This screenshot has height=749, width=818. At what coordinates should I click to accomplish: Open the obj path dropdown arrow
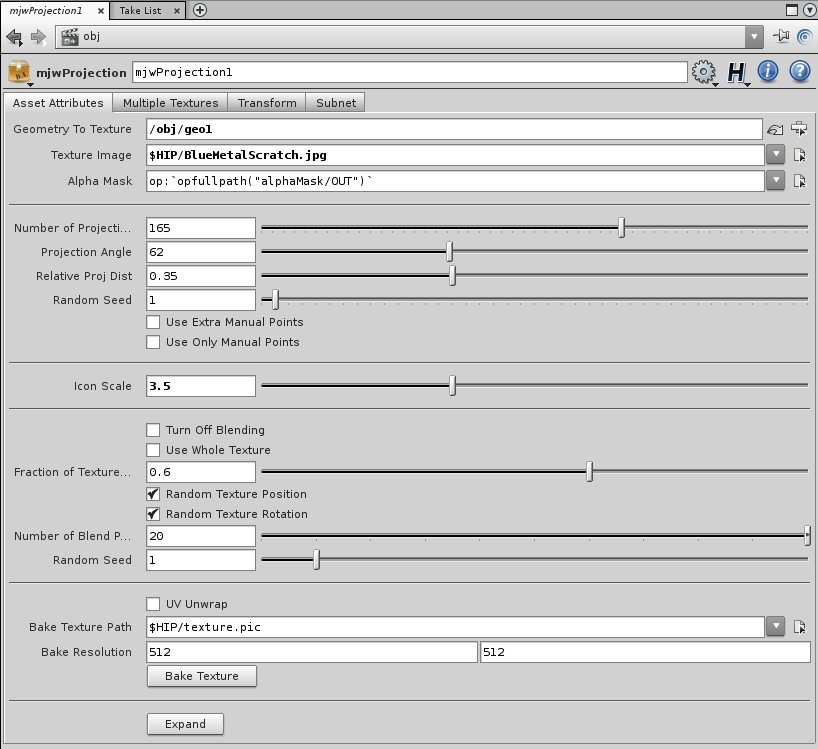754,37
